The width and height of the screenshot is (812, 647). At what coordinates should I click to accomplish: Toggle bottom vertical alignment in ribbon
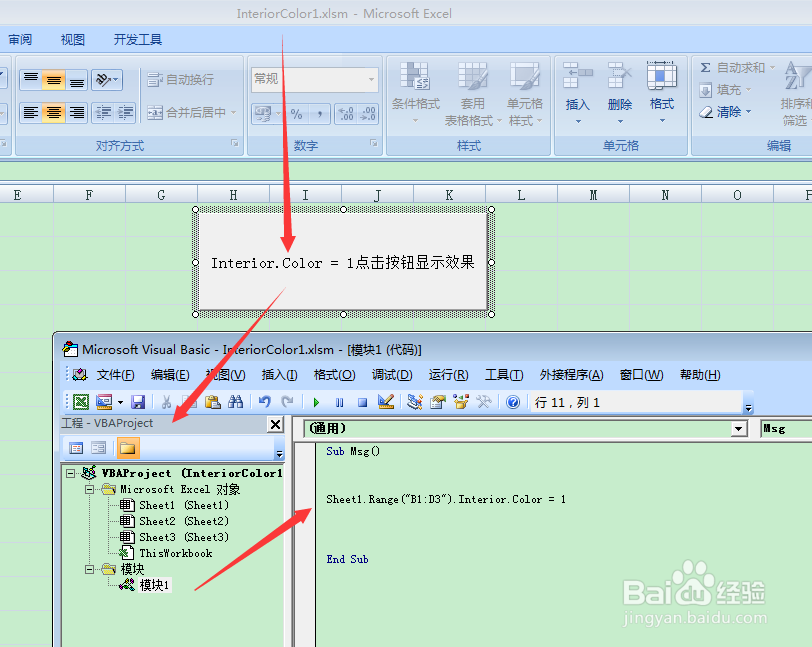point(77,80)
